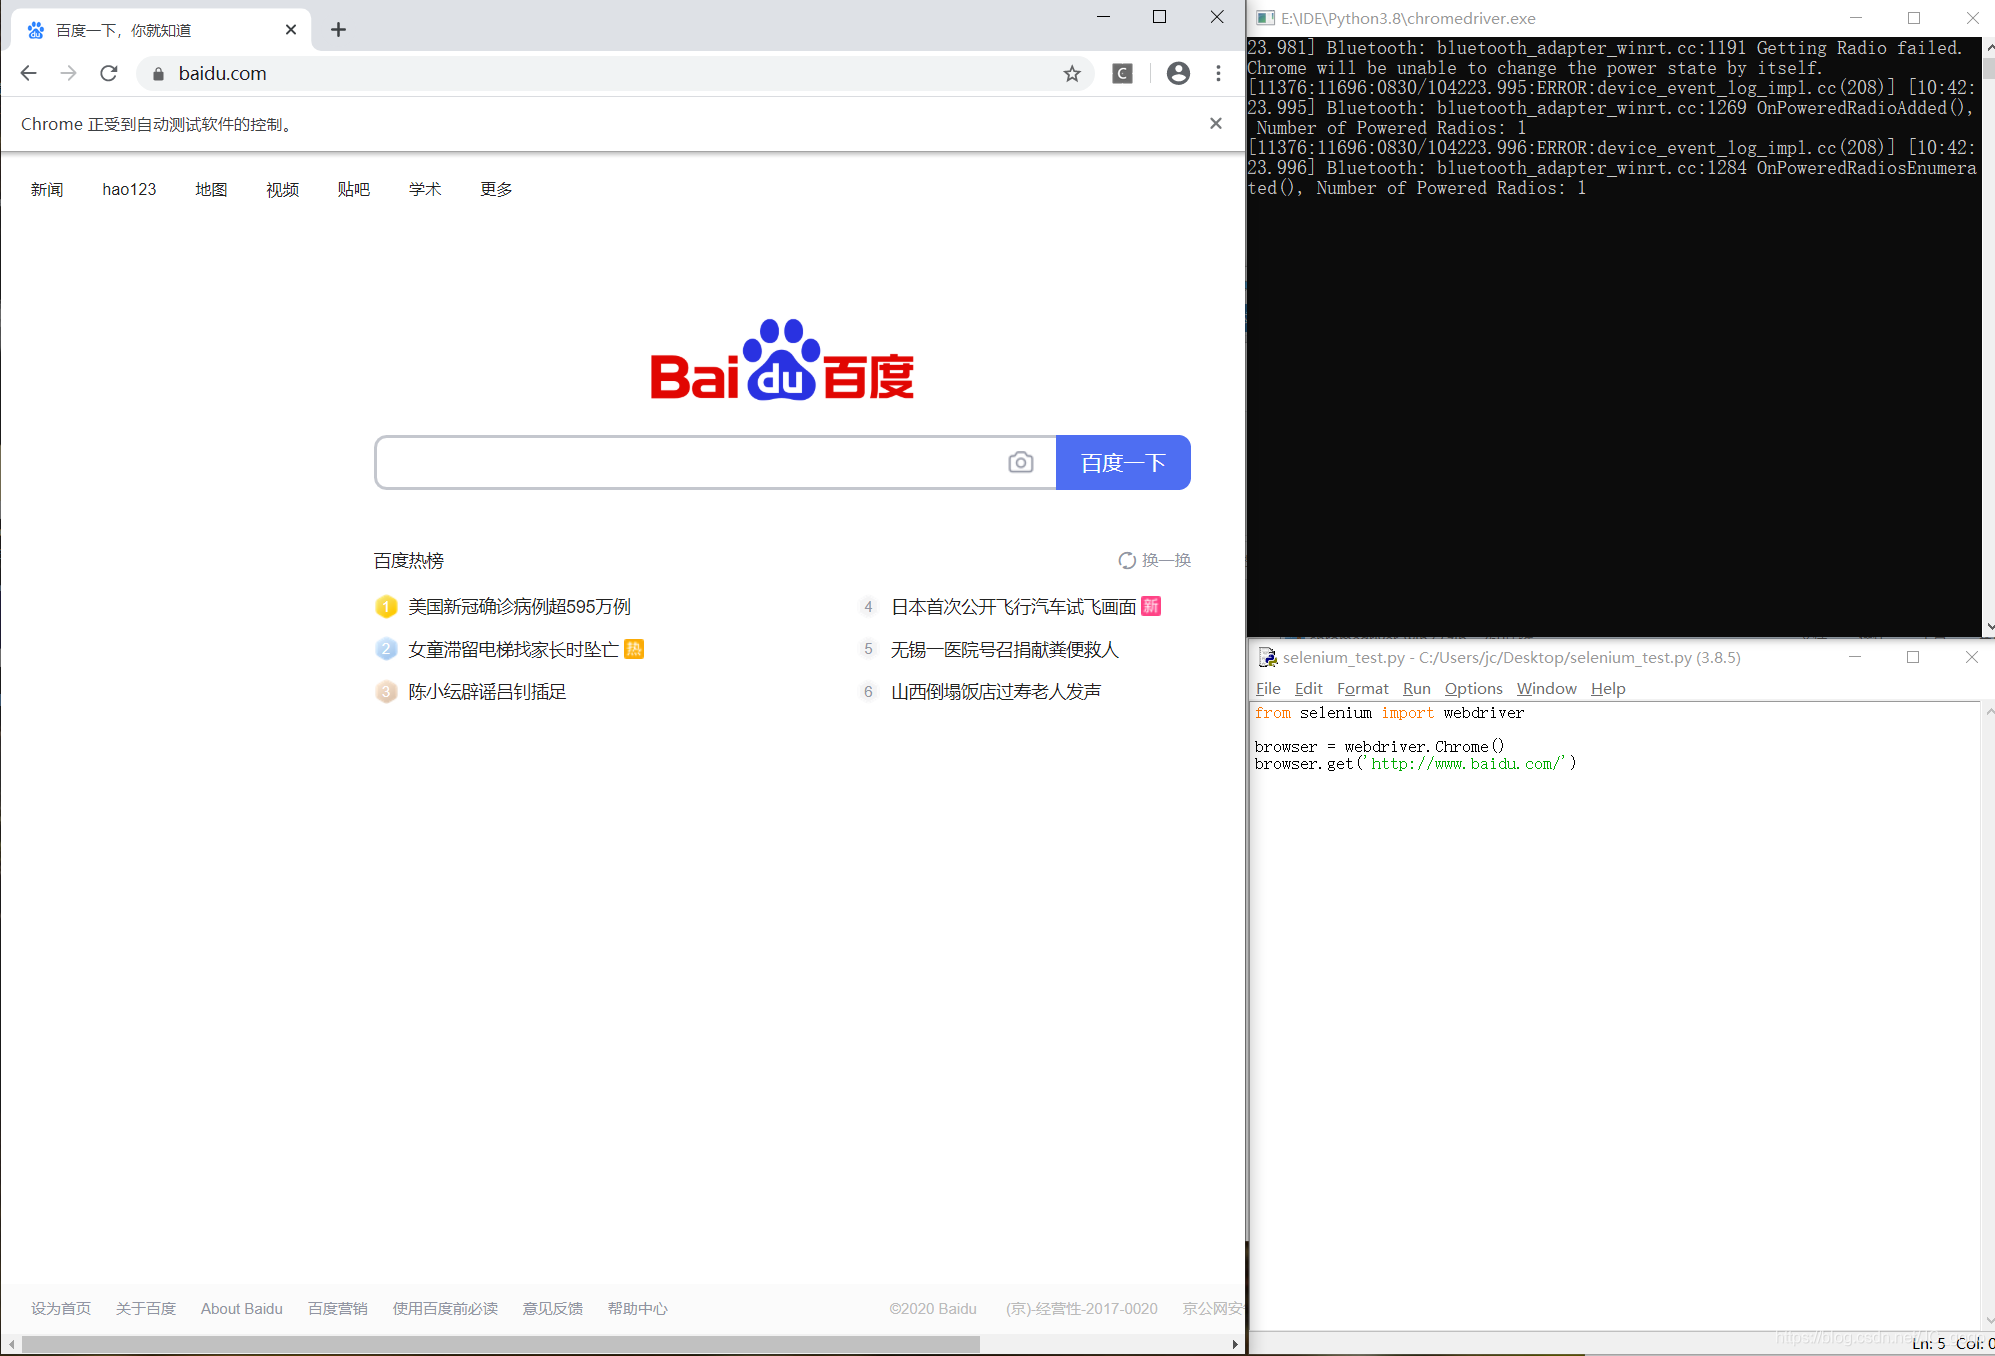Click the About Baidu footer link

[242, 1308]
